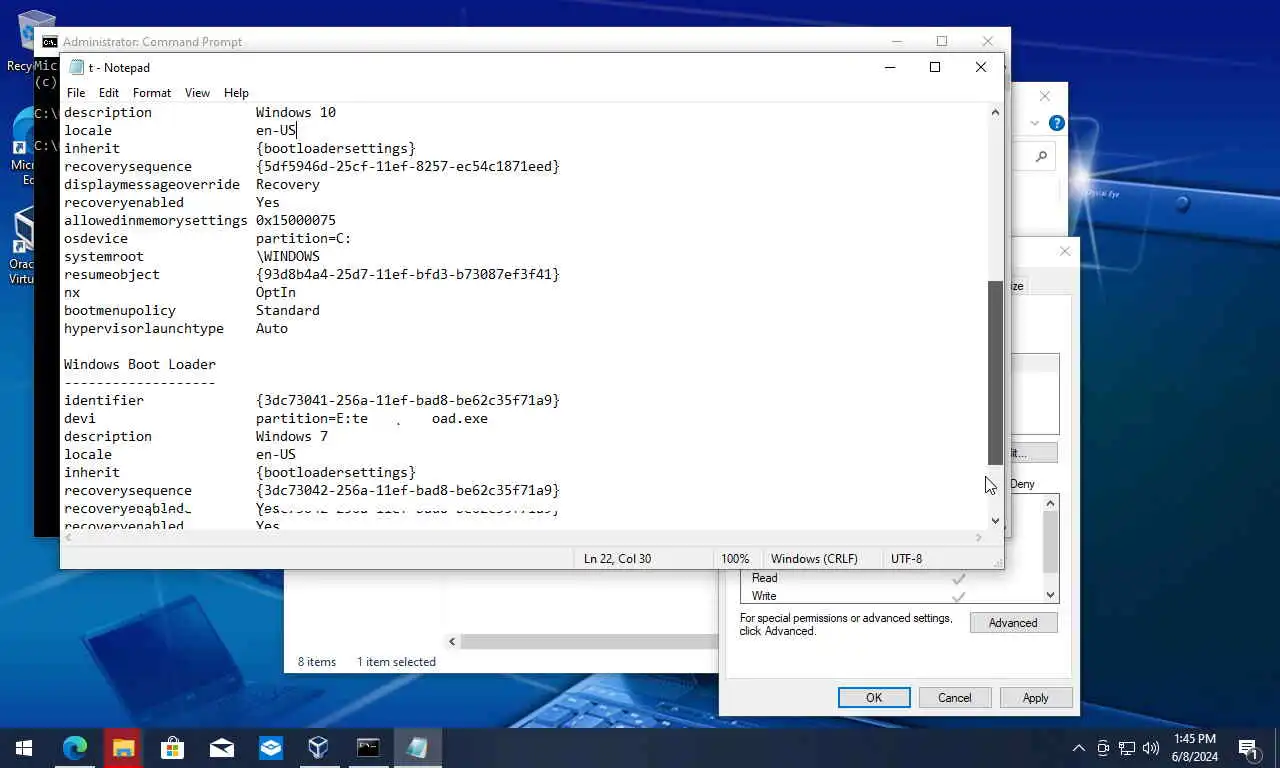Click the resumeobject GUID value
Viewport: 1280px width, 768px height.
(x=408, y=274)
